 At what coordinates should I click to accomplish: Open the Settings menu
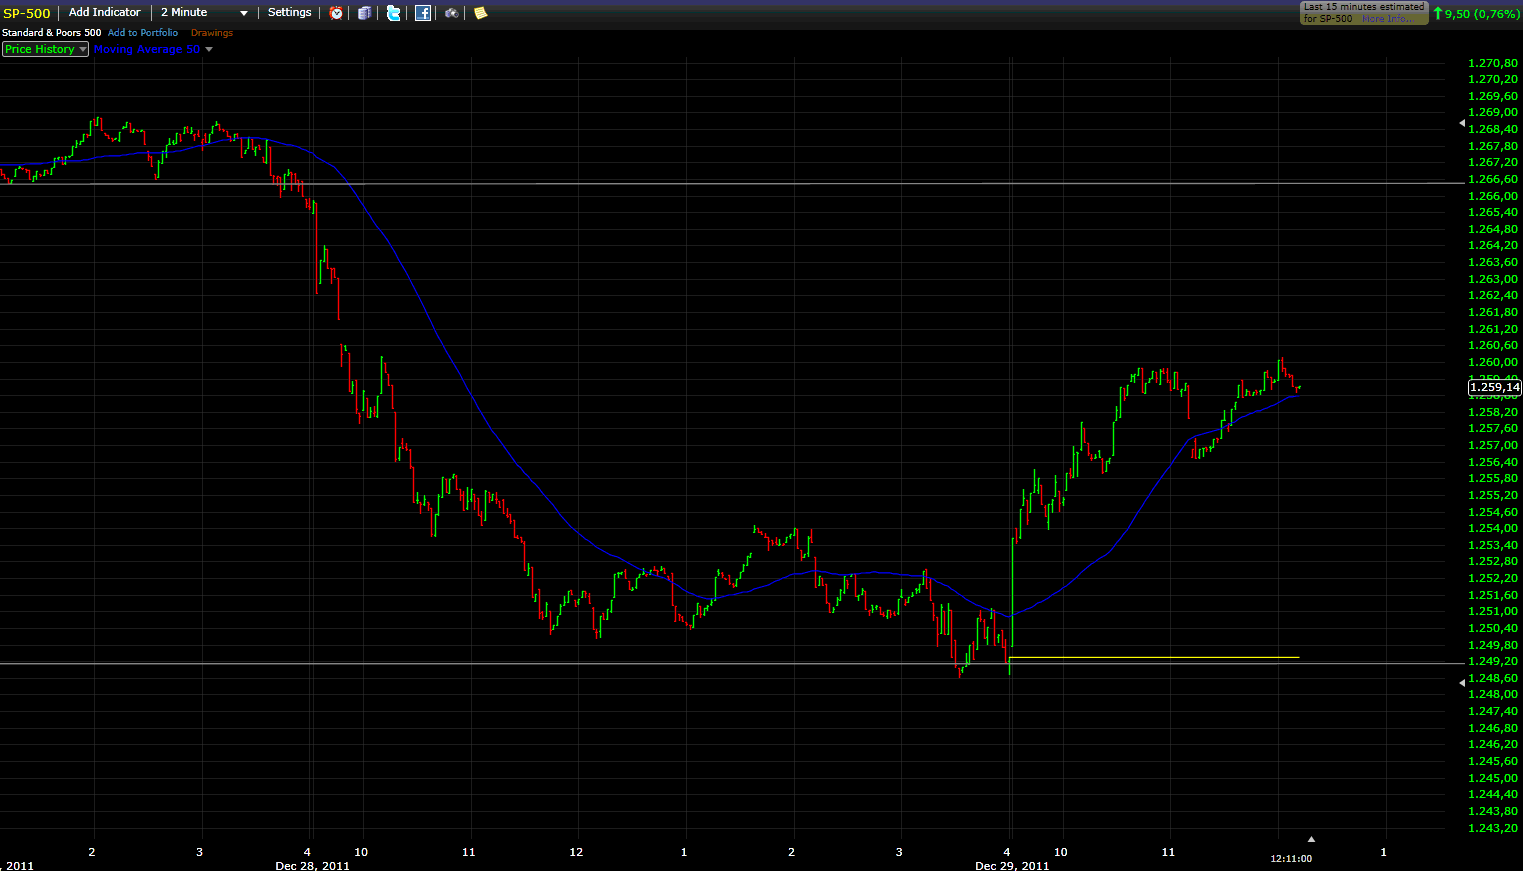289,13
